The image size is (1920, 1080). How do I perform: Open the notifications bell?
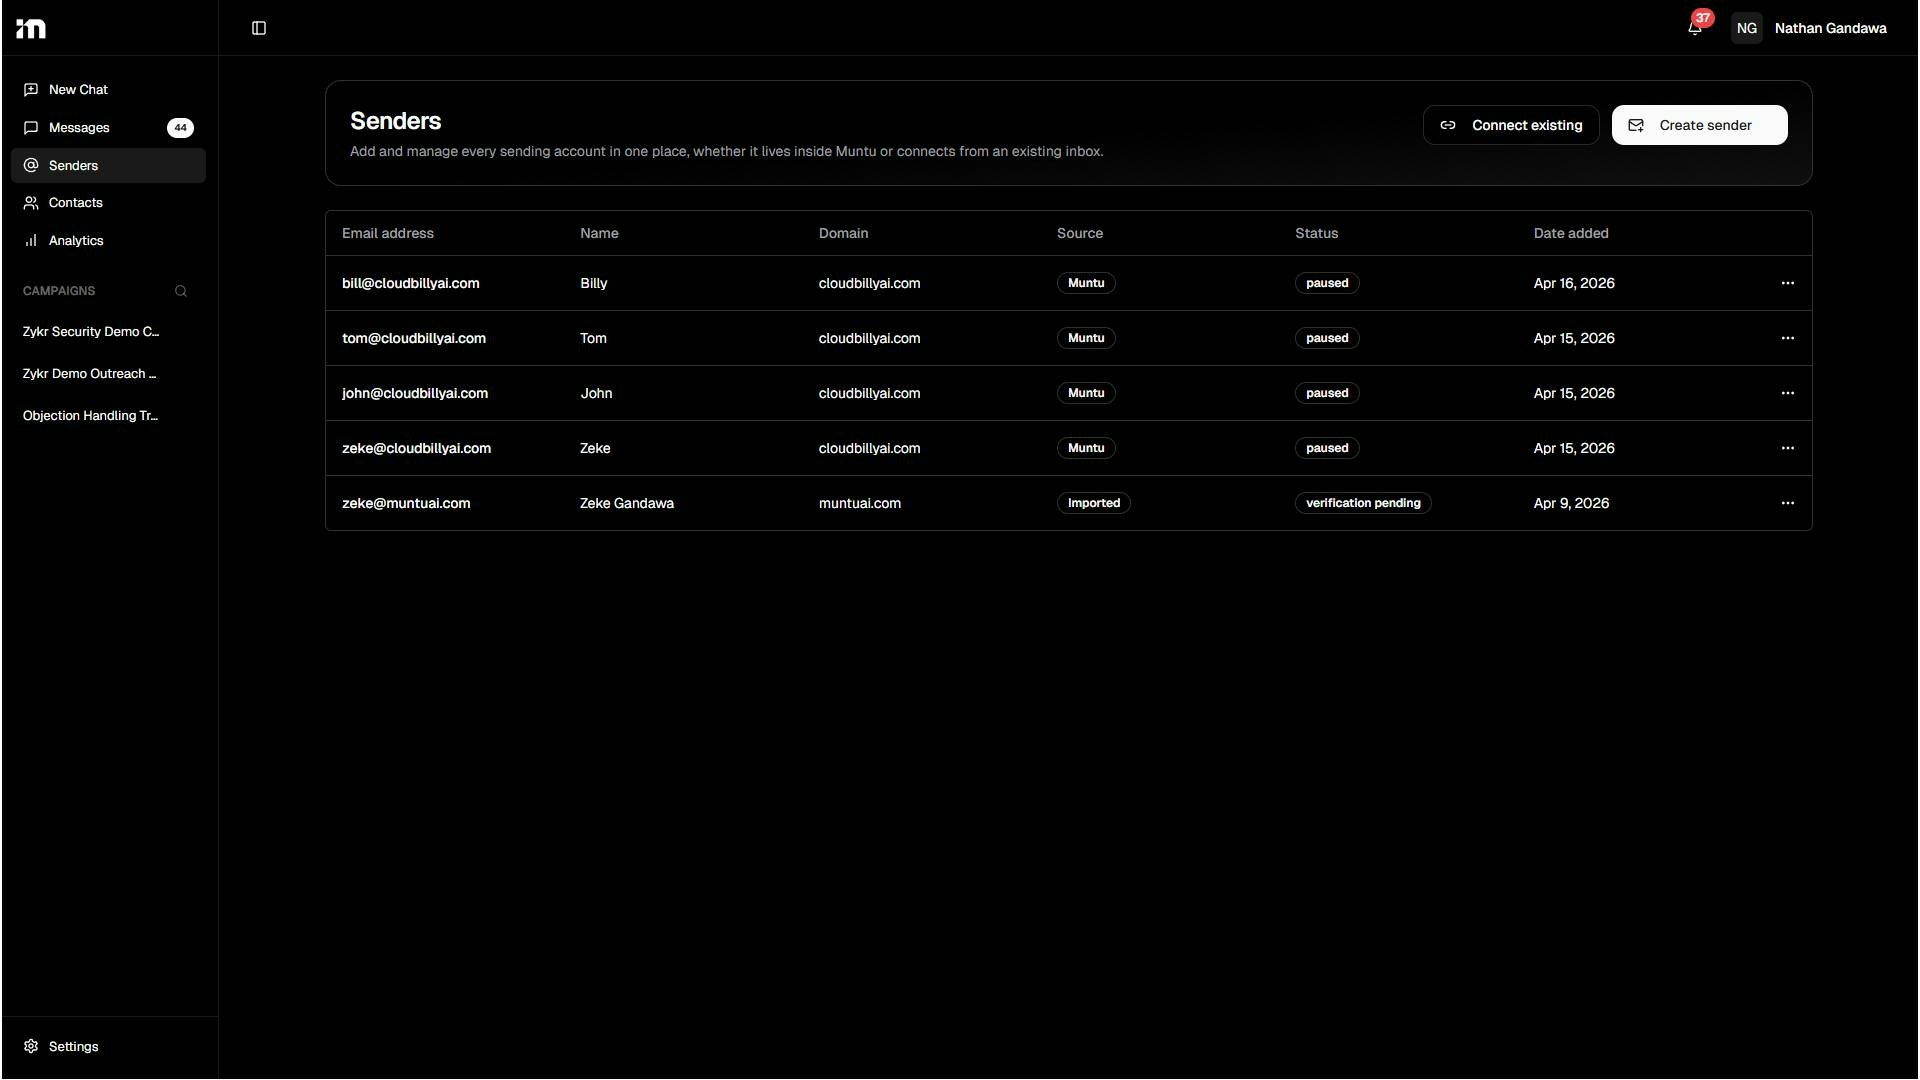pyautogui.click(x=1694, y=28)
